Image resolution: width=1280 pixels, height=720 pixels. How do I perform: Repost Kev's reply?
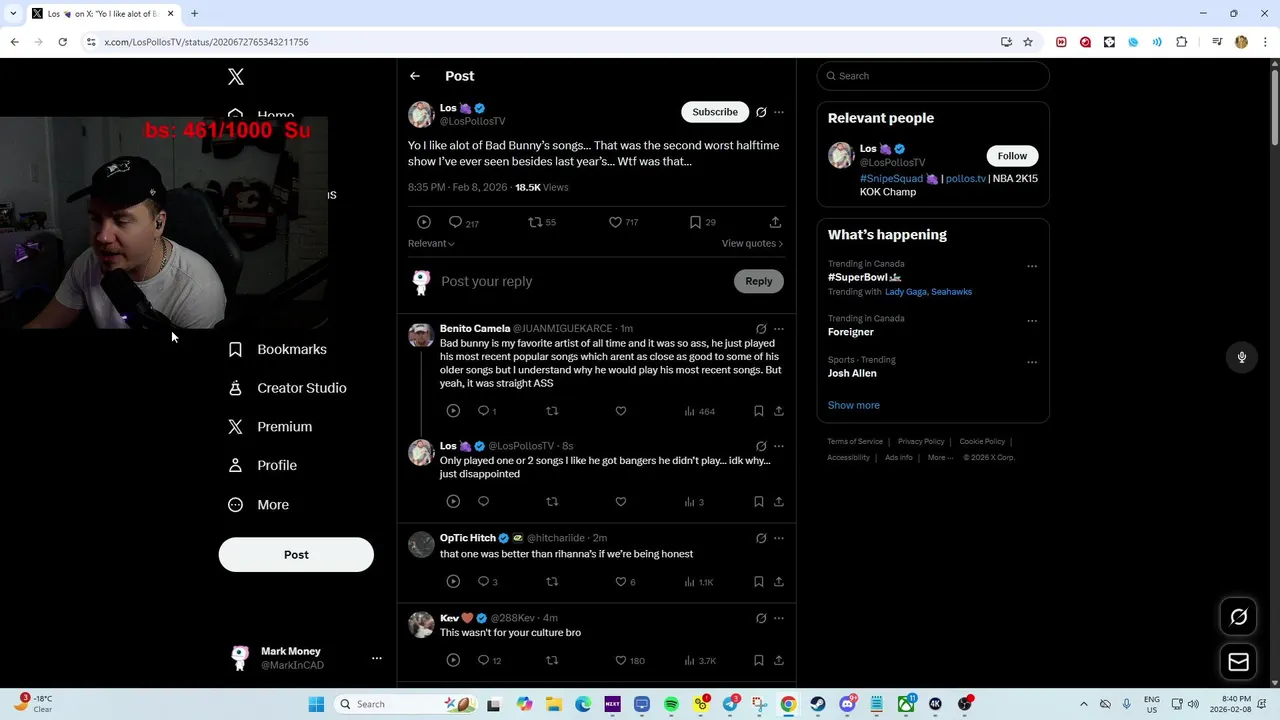click(x=551, y=661)
